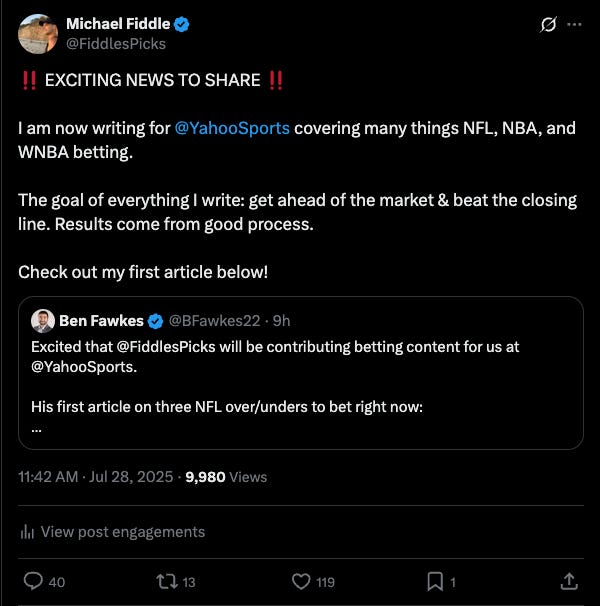
Task: Click the analytics bars icon
Action: click(27, 532)
